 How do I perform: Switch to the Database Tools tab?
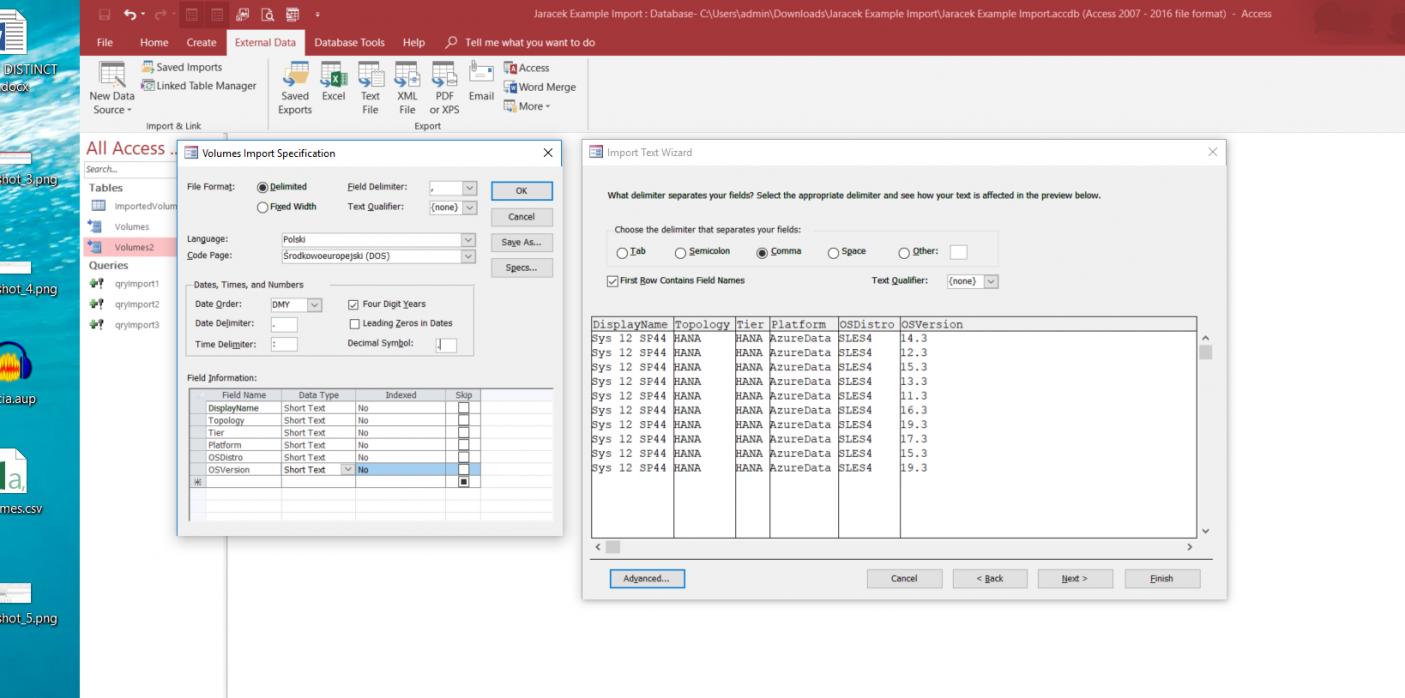349,43
